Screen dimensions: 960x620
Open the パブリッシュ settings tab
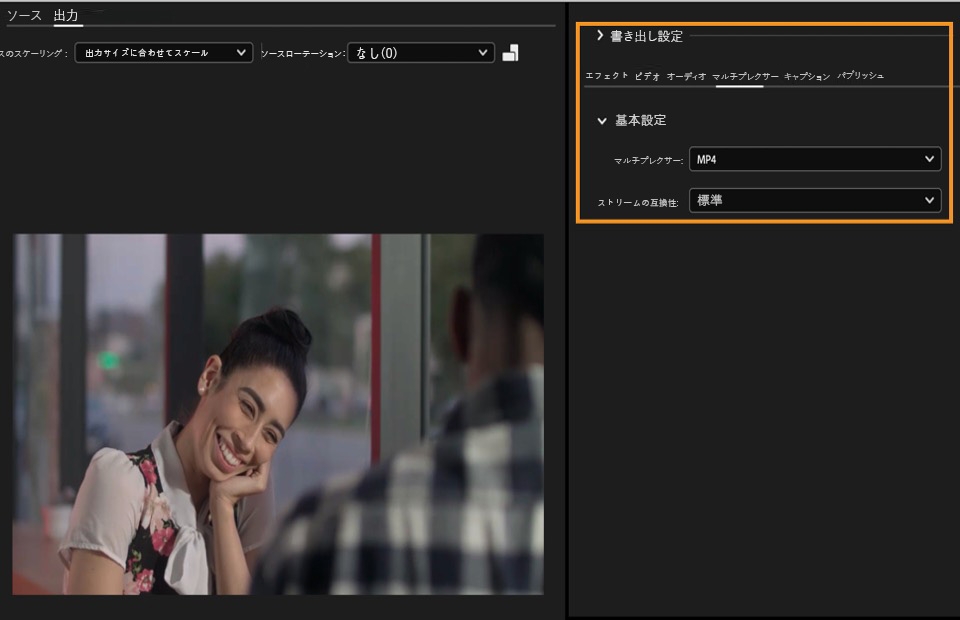pos(860,75)
